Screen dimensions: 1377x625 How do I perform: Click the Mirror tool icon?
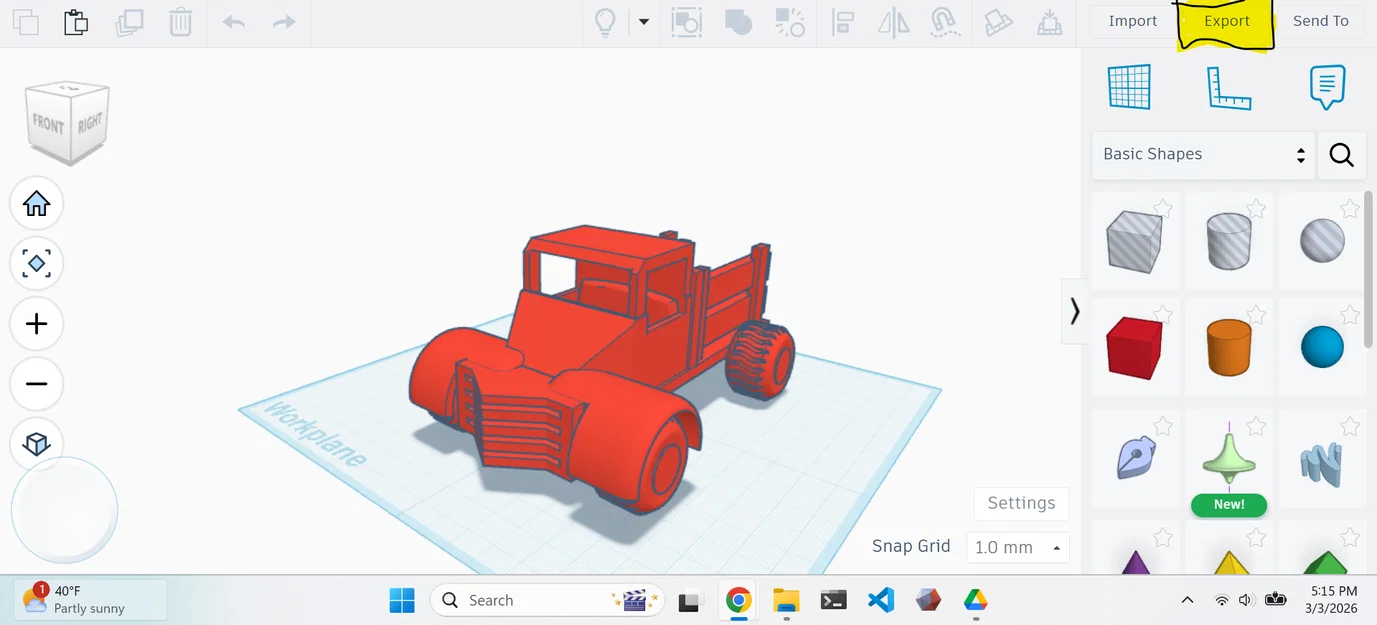[x=893, y=22]
